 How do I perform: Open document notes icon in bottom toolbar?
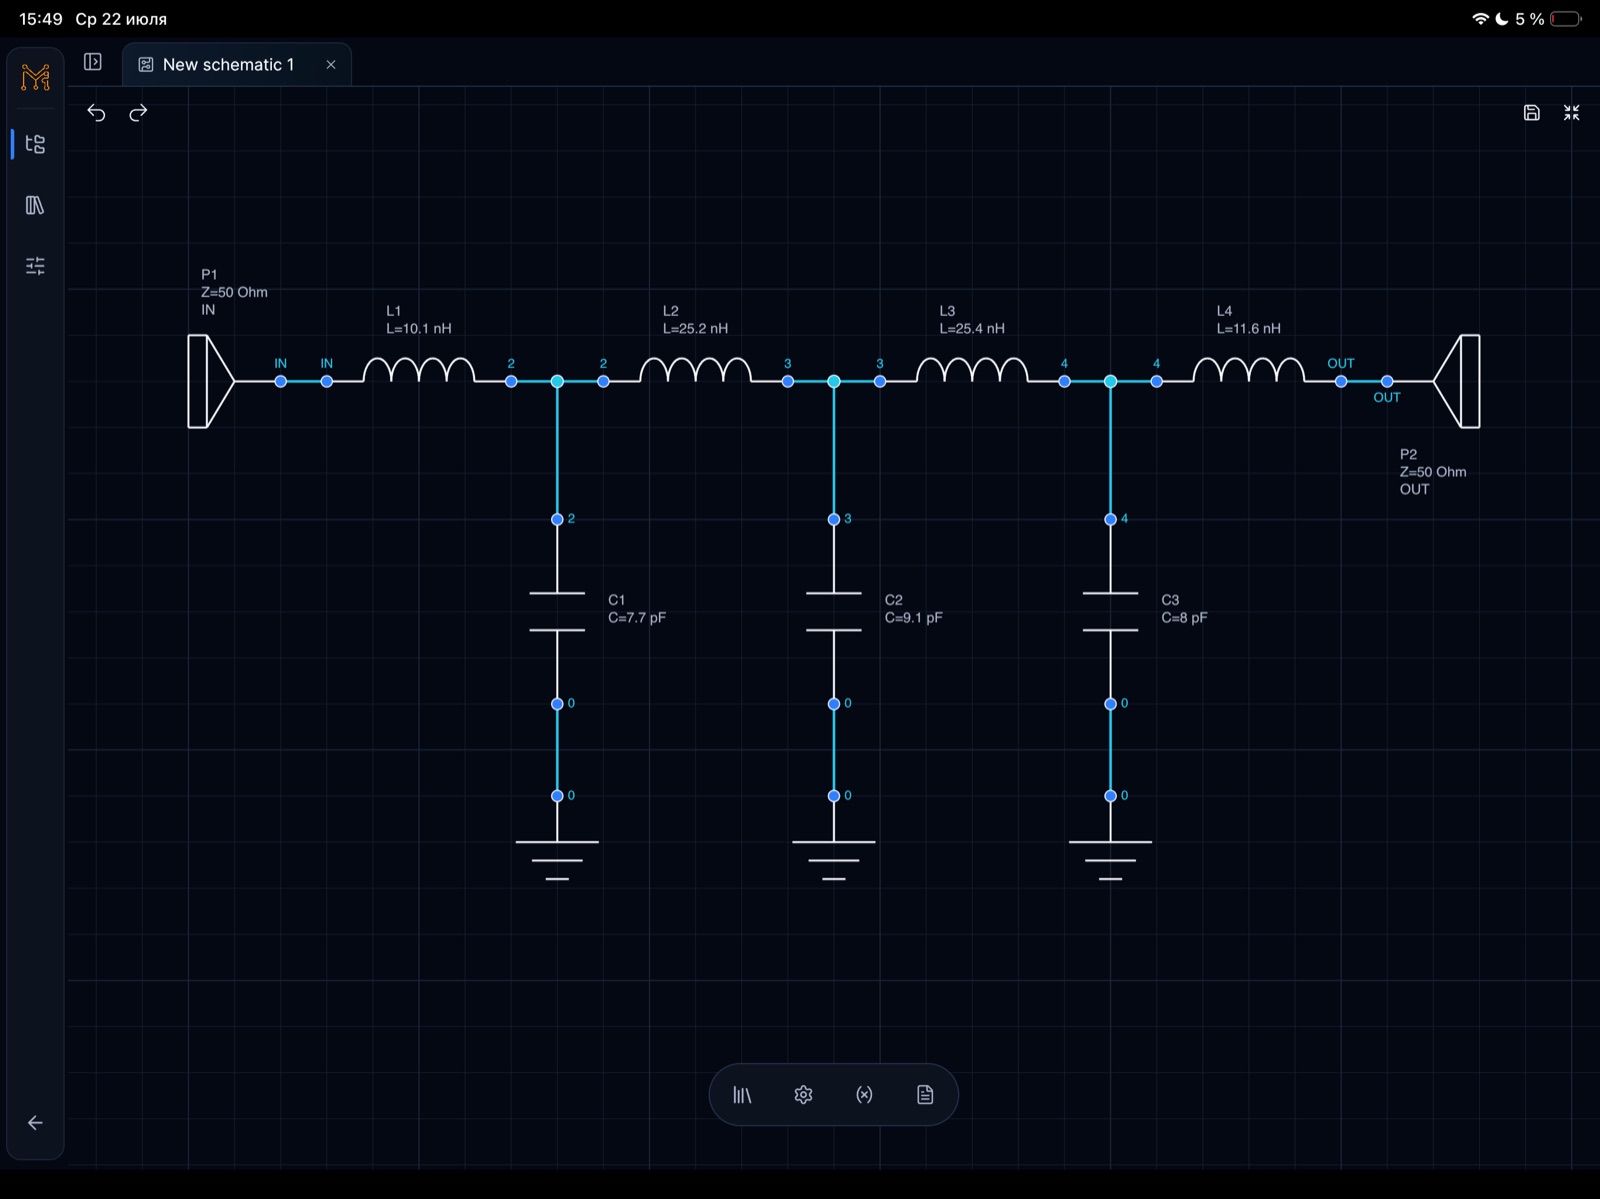[x=925, y=1095]
